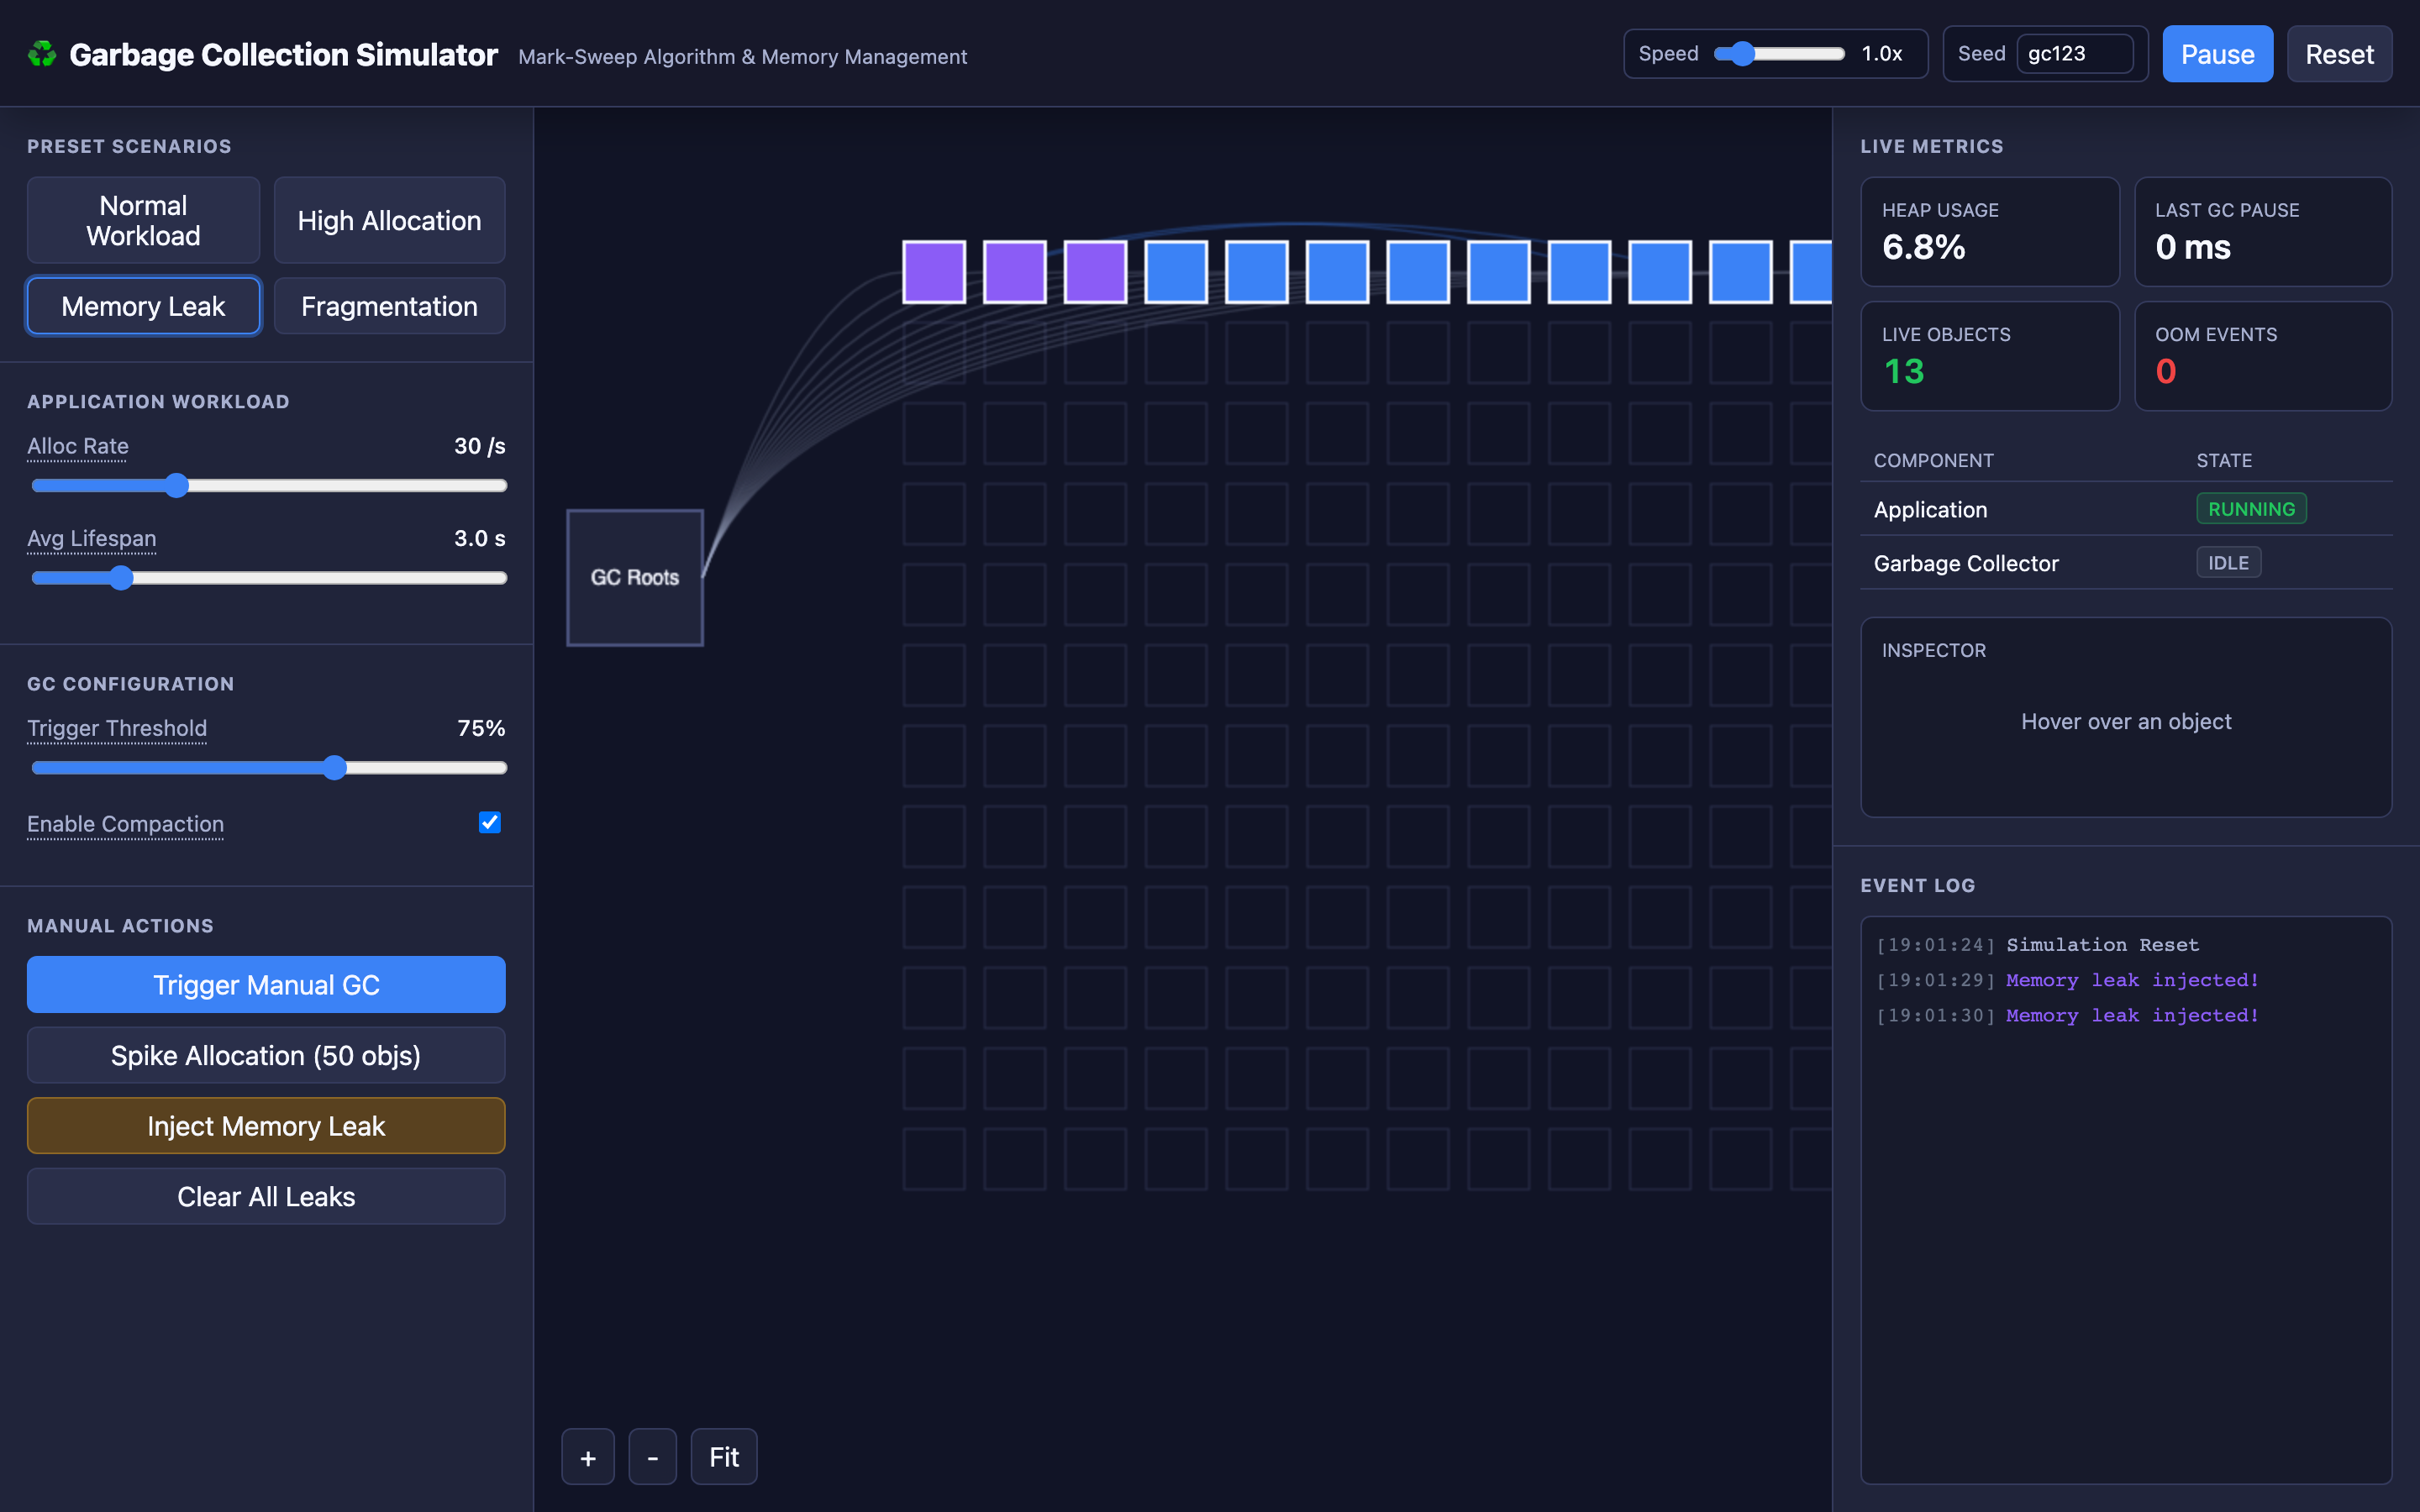Click the 75% threshold value
Screen dimensions: 2420x1512
click(481, 728)
